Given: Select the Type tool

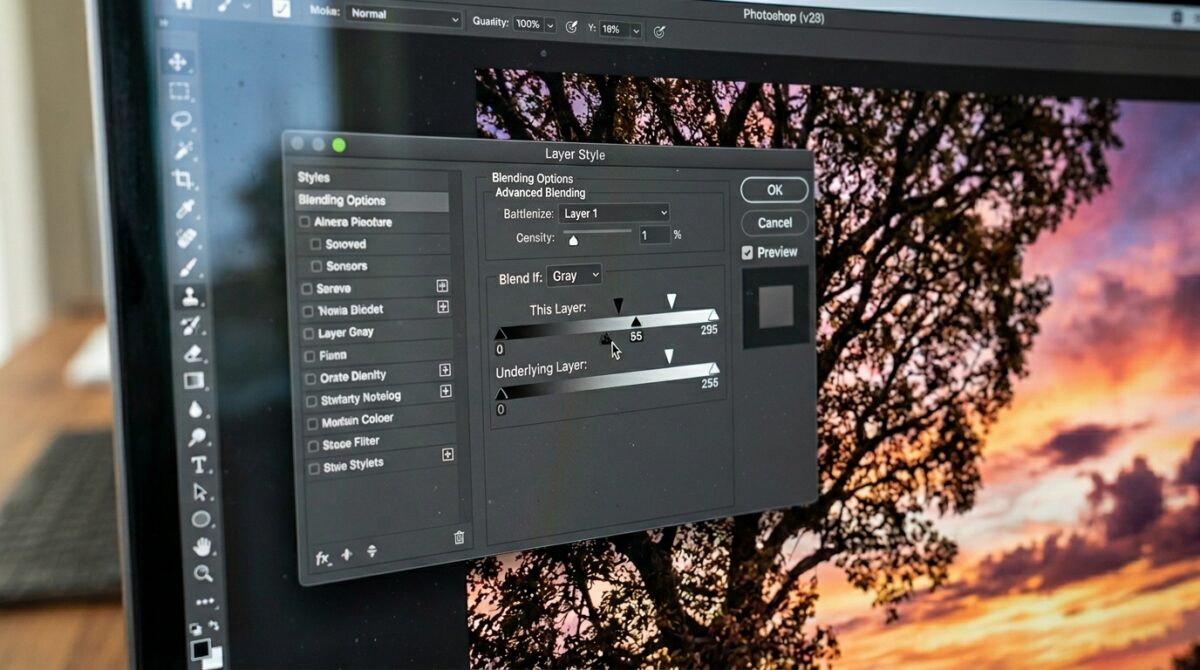Looking at the screenshot, I should [x=198, y=465].
